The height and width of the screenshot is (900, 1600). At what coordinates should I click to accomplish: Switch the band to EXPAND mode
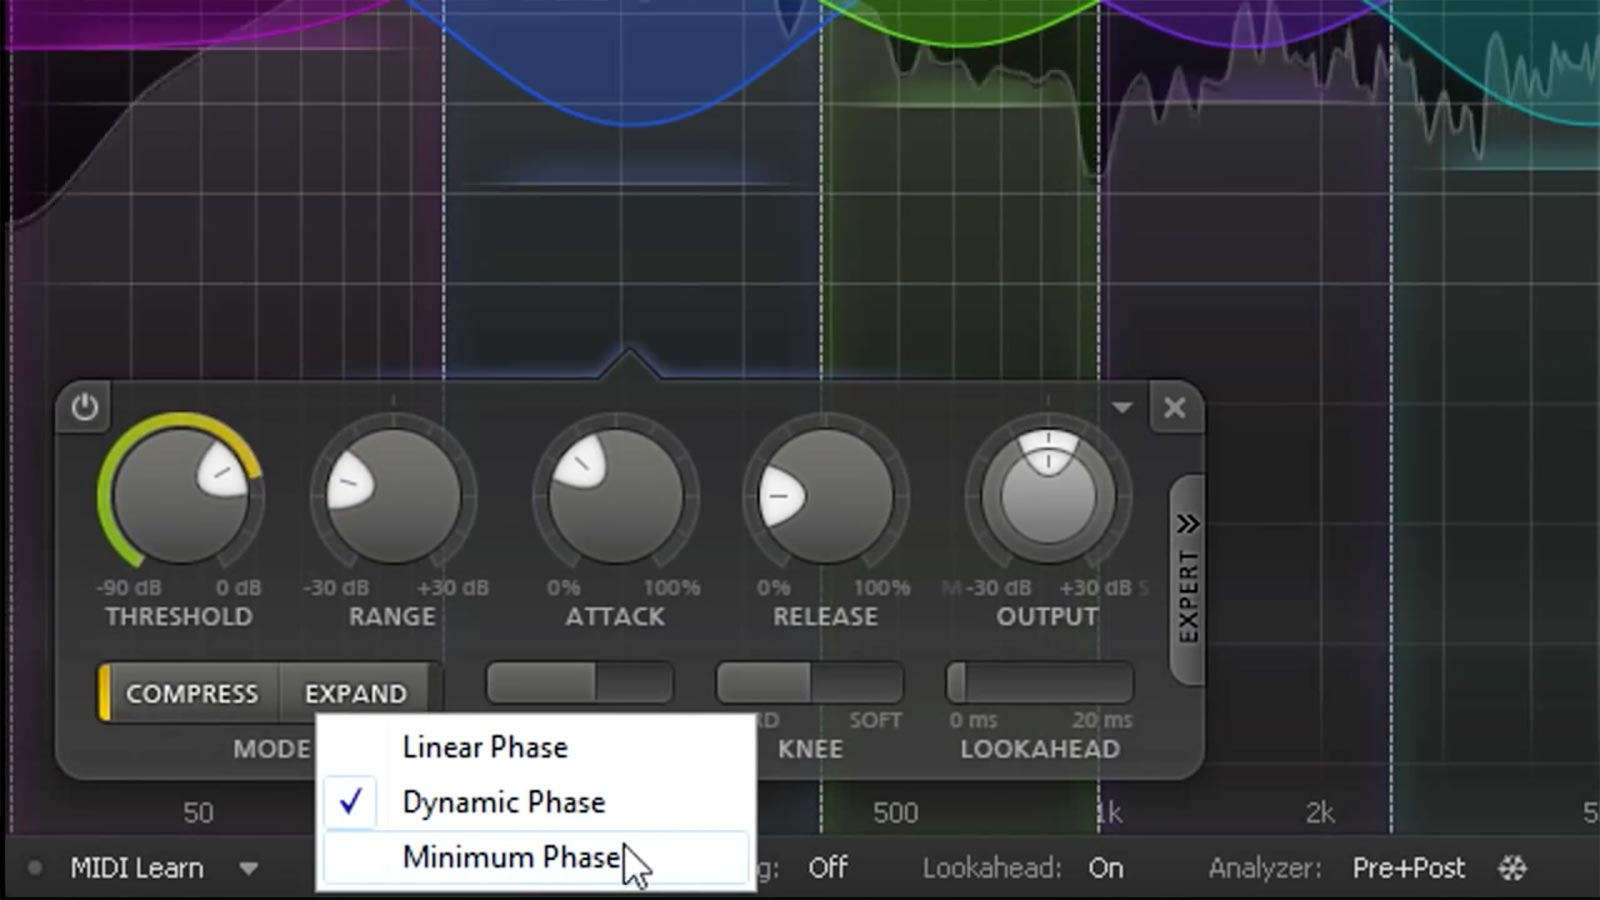click(x=356, y=692)
